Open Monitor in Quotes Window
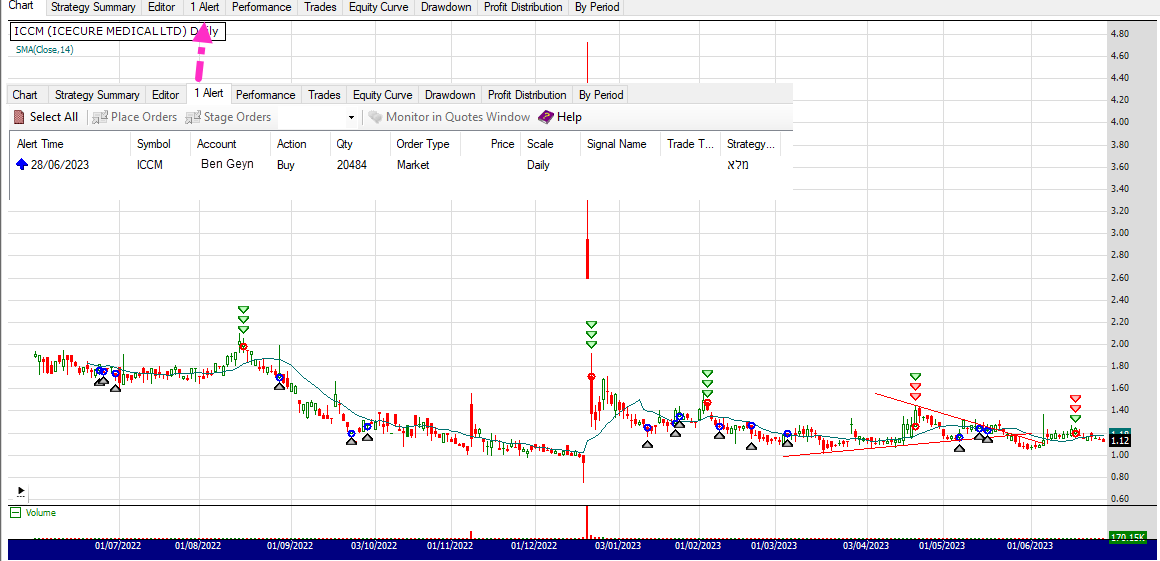 (x=448, y=117)
